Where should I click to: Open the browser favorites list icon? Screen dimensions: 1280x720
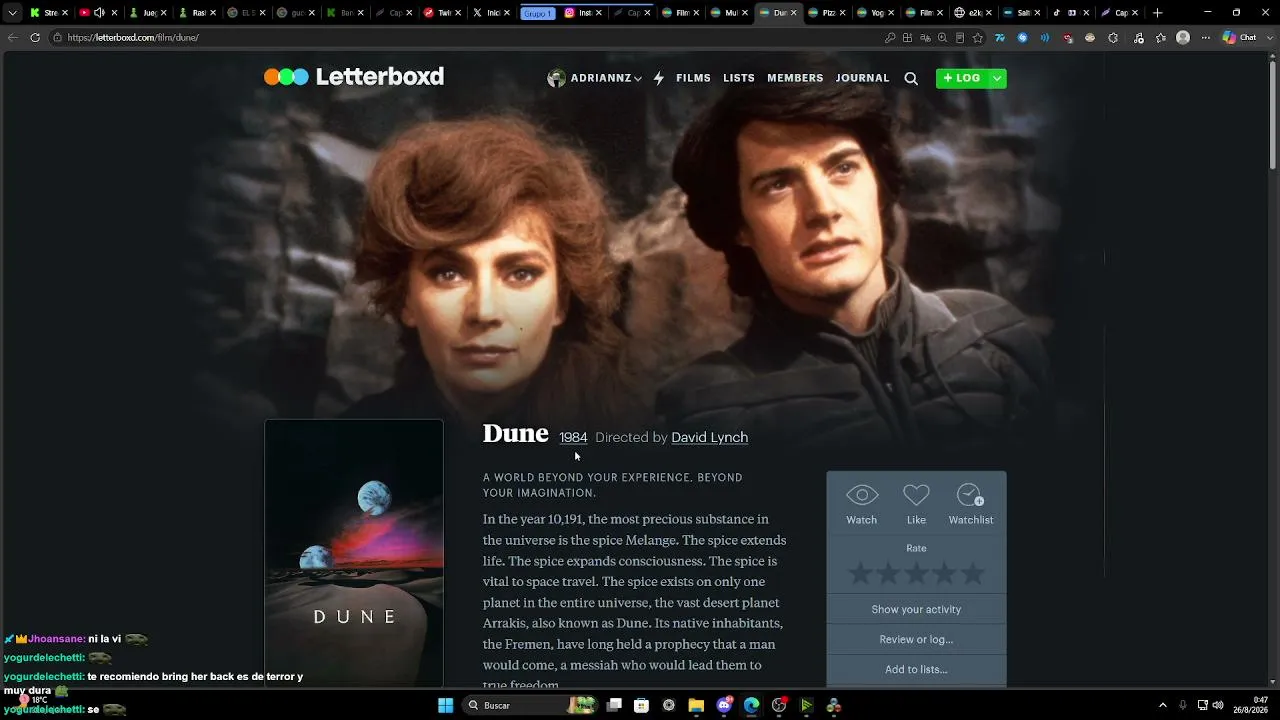(x=1161, y=38)
